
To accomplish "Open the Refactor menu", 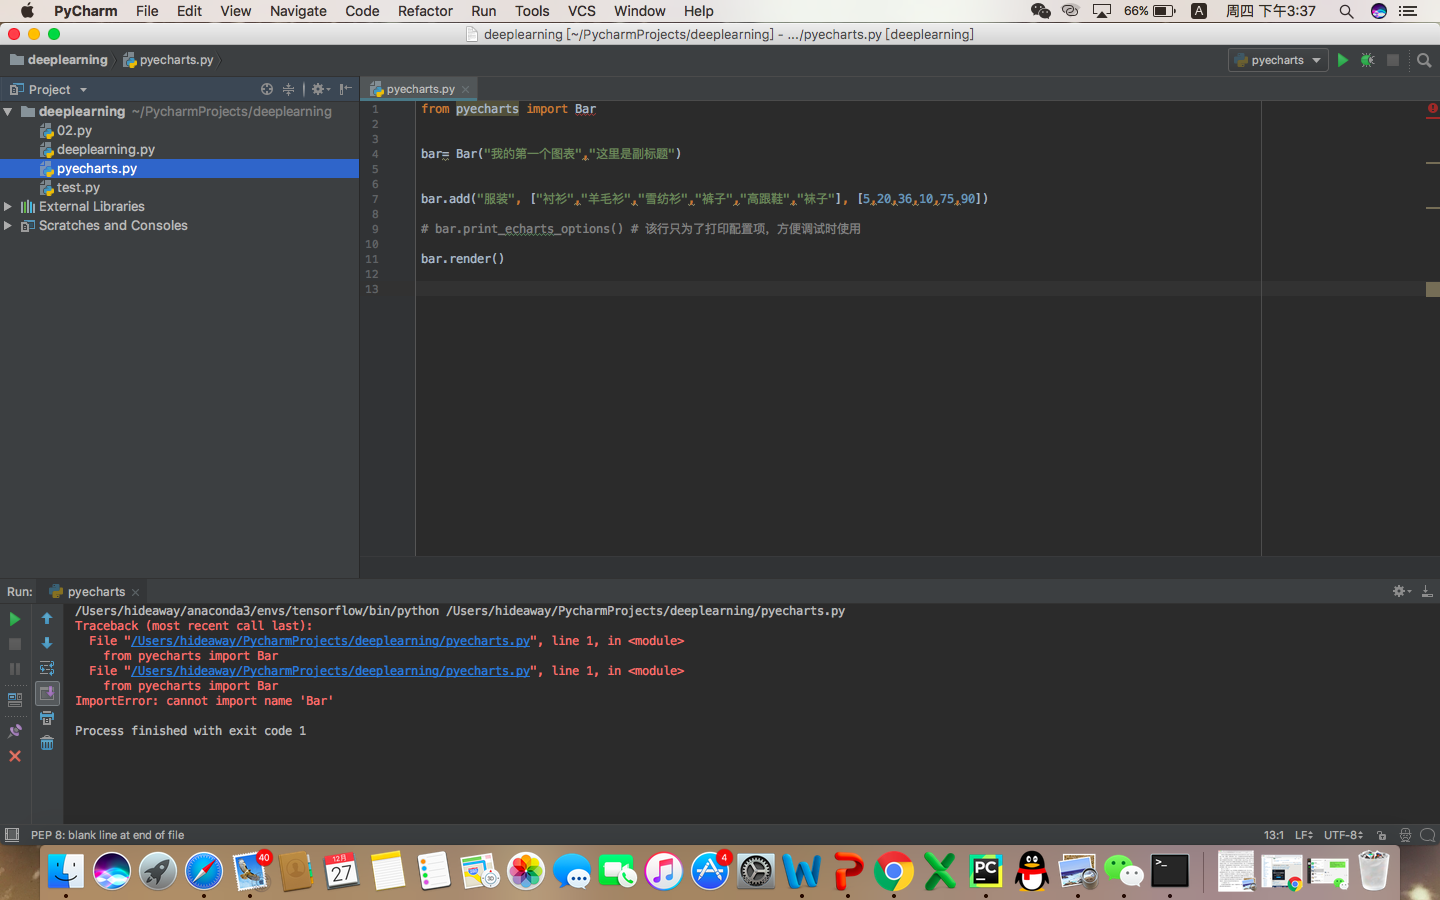I will pyautogui.click(x=425, y=11).
